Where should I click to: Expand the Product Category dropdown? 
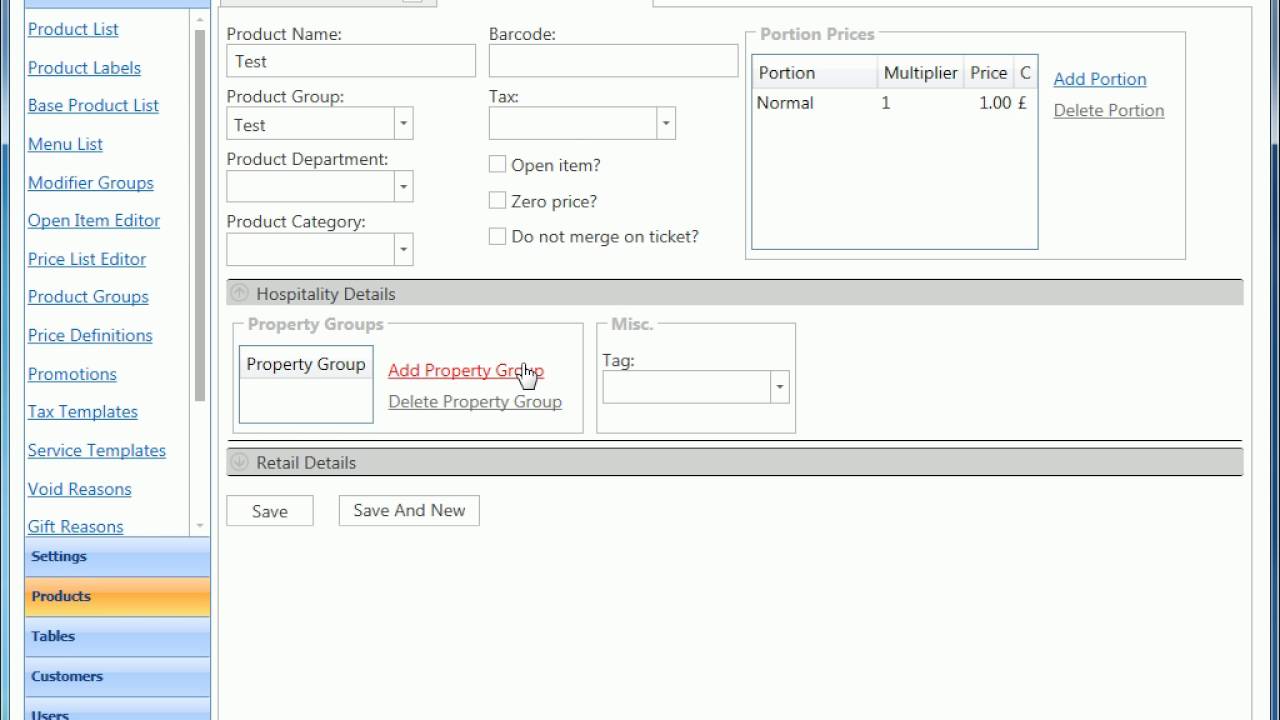(403, 249)
